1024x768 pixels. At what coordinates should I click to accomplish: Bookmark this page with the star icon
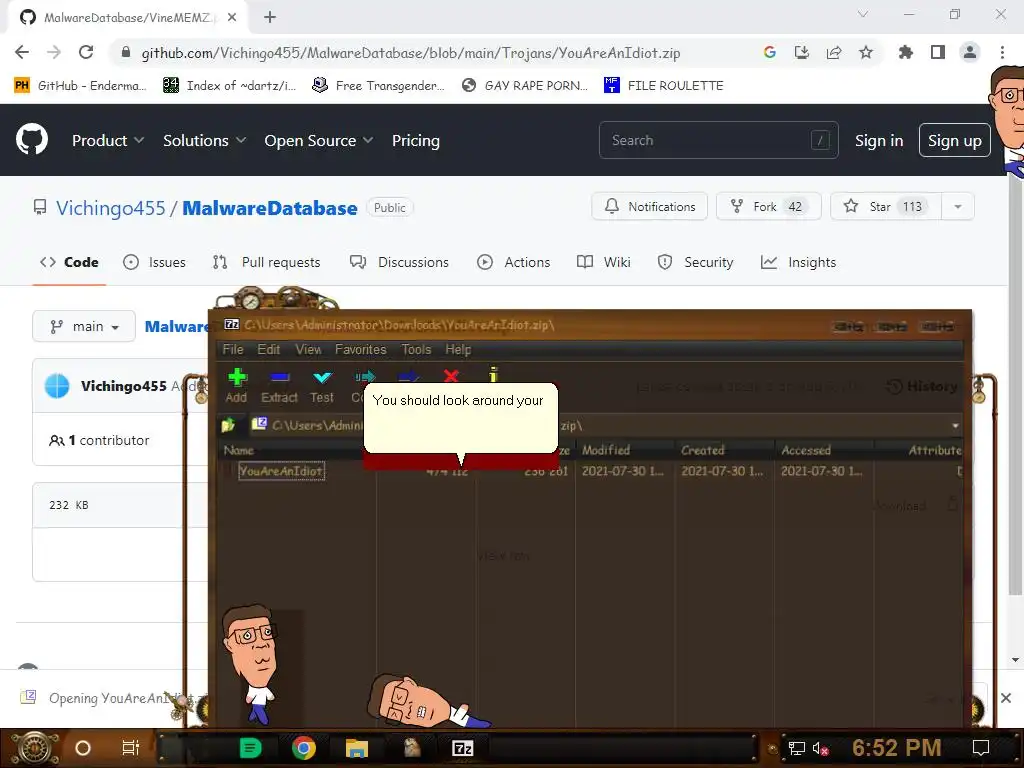tap(865, 52)
